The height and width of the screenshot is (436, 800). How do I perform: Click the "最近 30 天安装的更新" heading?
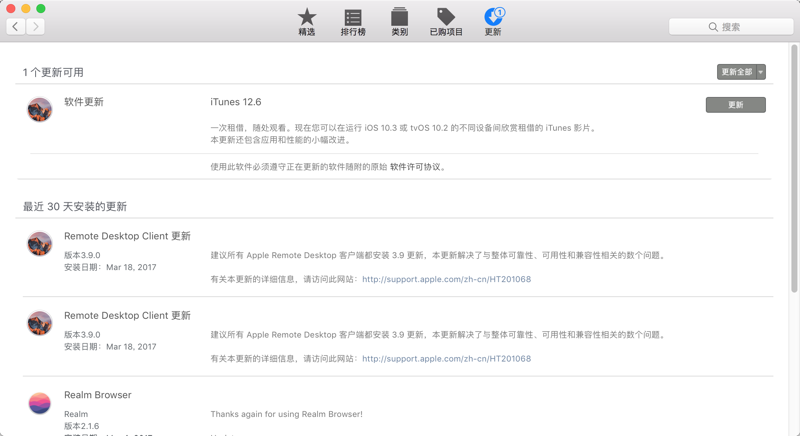point(75,207)
